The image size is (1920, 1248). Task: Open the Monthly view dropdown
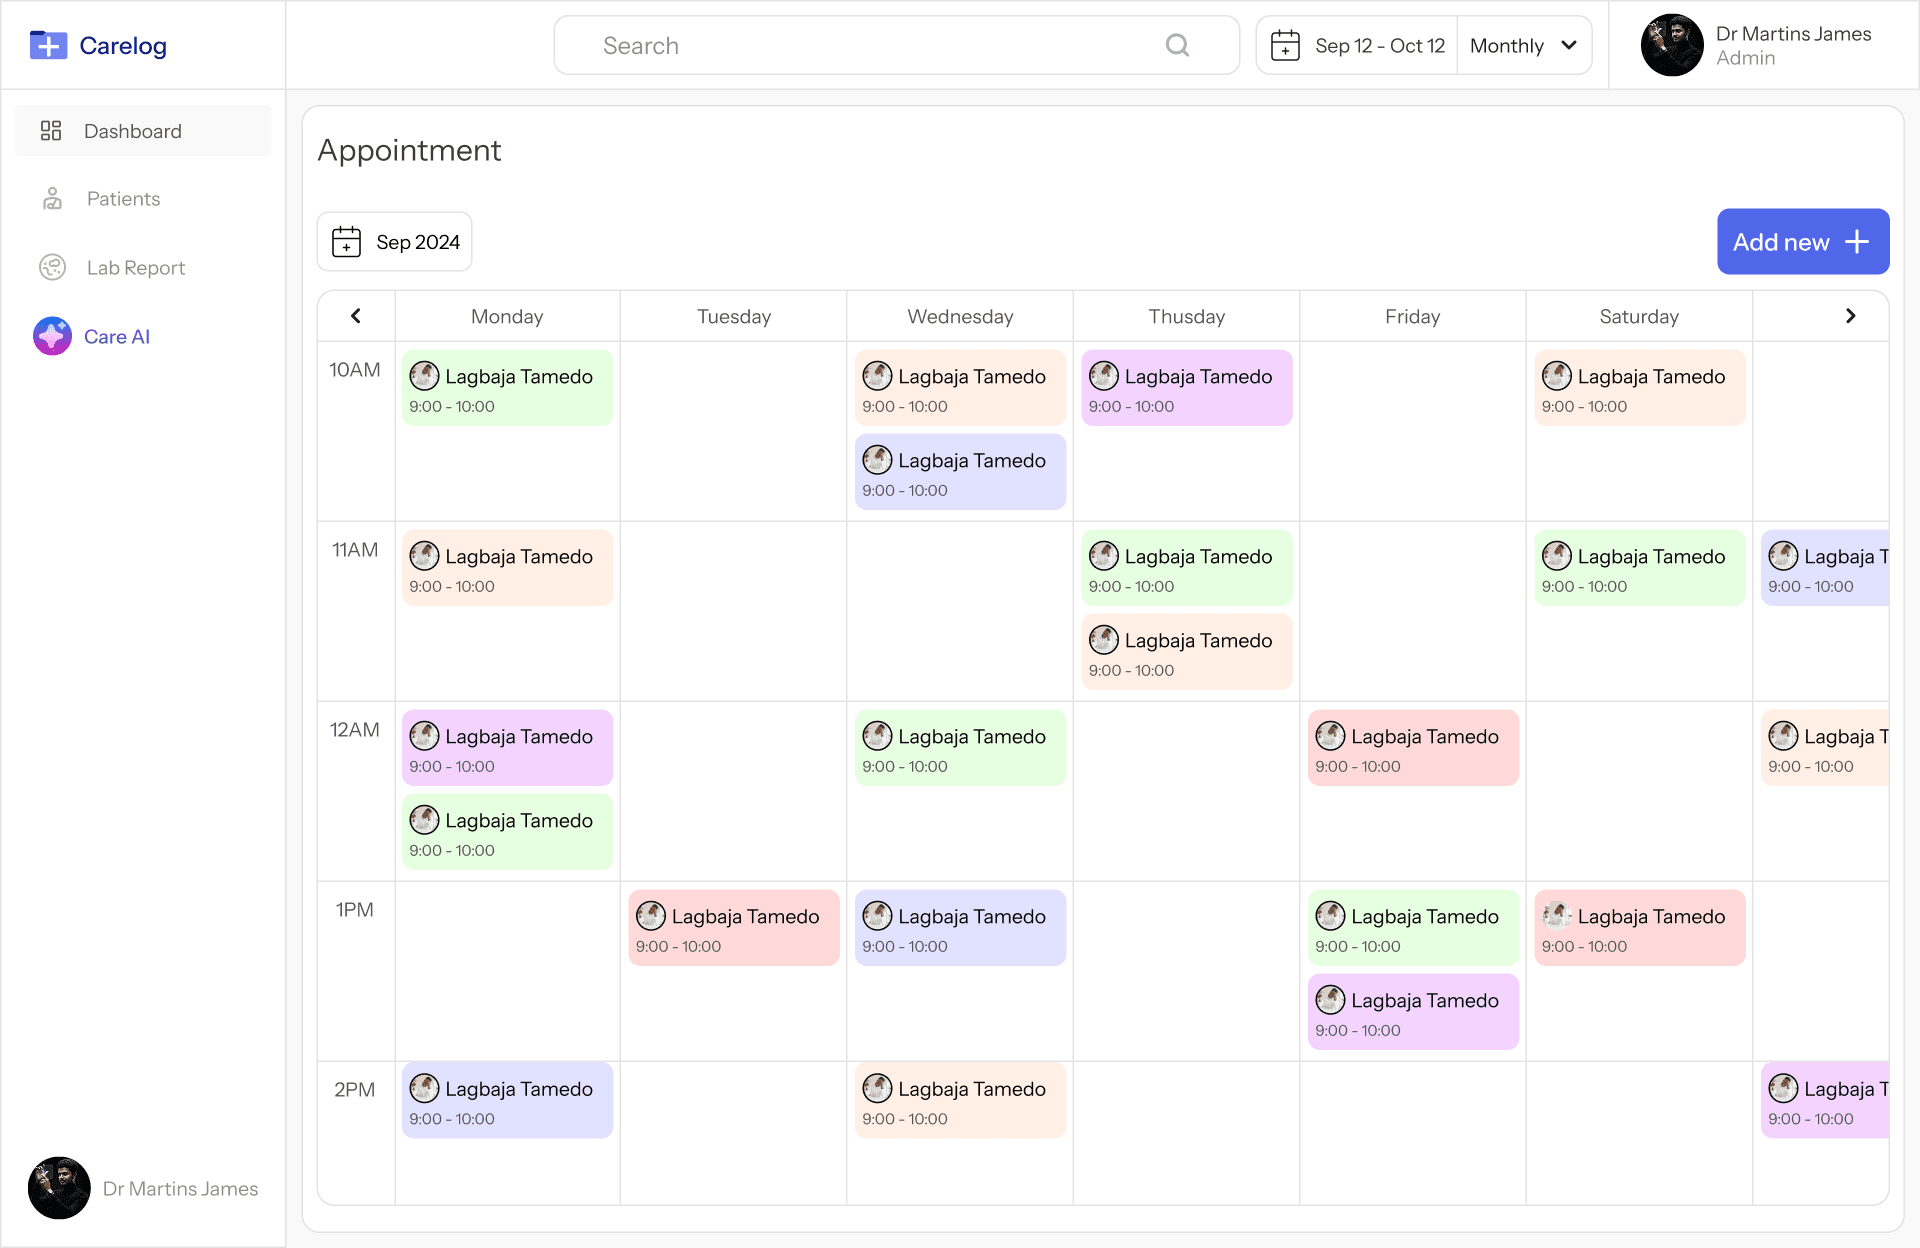coord(1523,46)
